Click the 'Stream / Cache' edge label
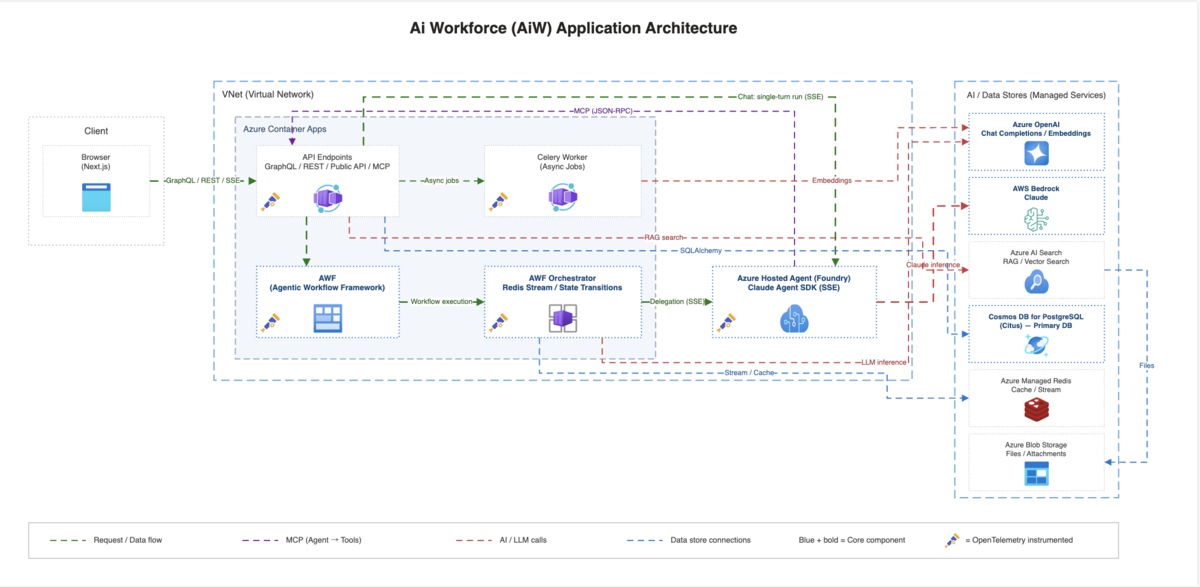Screen dimensions: 1200x587 (750, 373)
